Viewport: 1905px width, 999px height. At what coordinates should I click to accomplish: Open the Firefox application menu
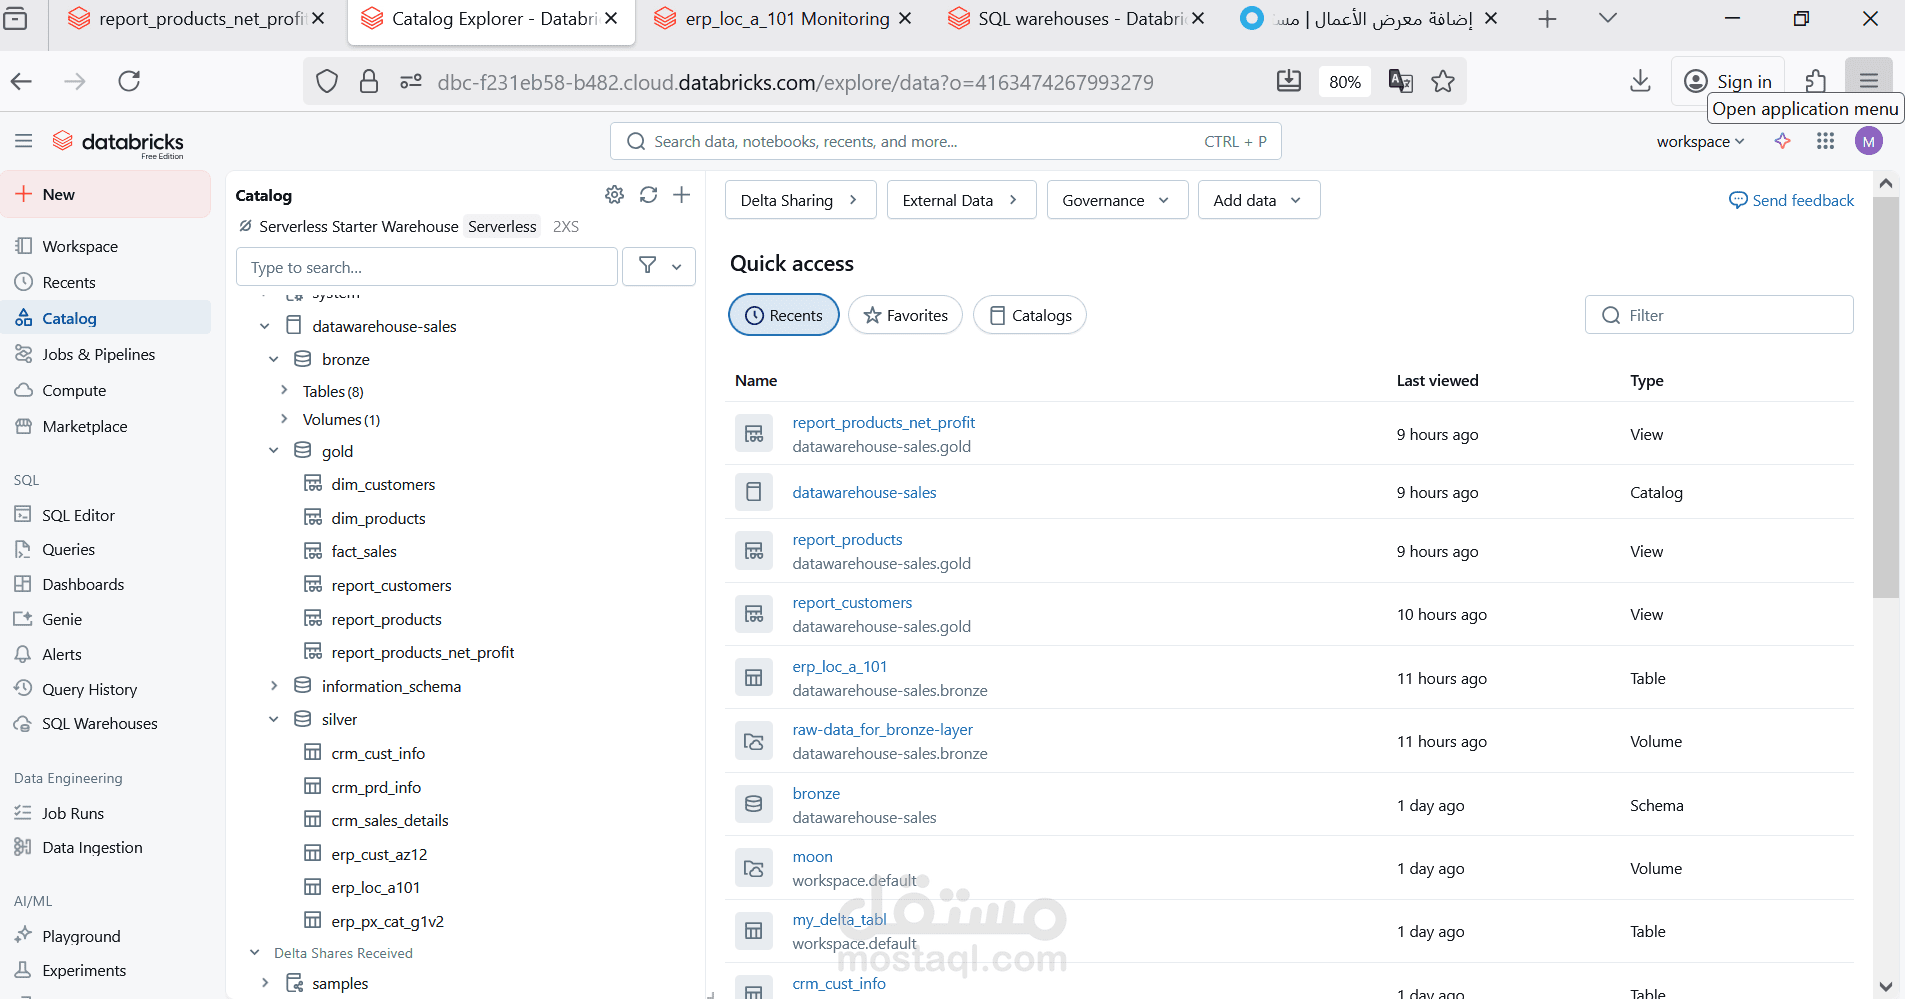pos(1868,81)
